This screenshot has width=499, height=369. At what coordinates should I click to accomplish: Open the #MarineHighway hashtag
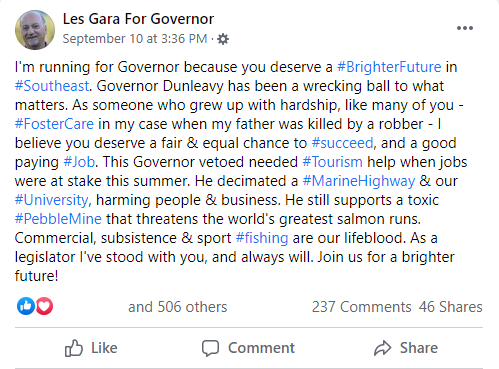[359, 181]
